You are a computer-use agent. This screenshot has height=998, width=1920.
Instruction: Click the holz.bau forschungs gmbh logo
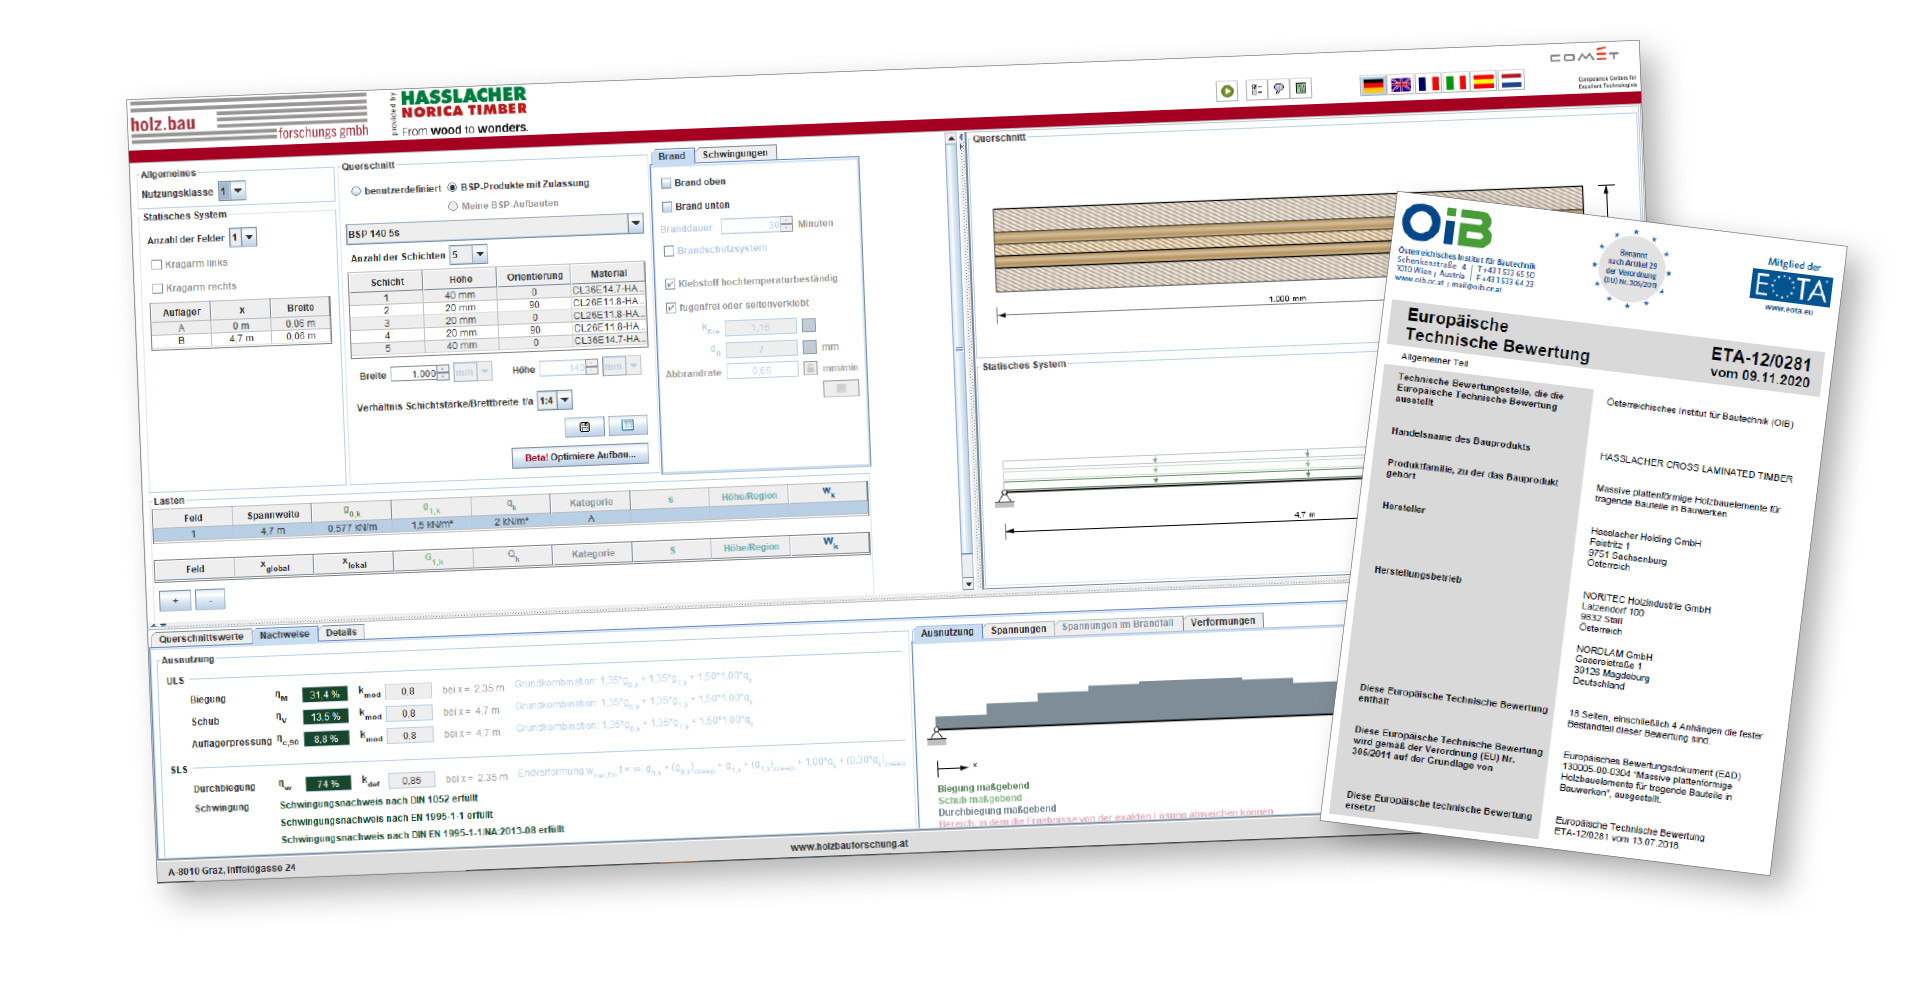point(249,120)
